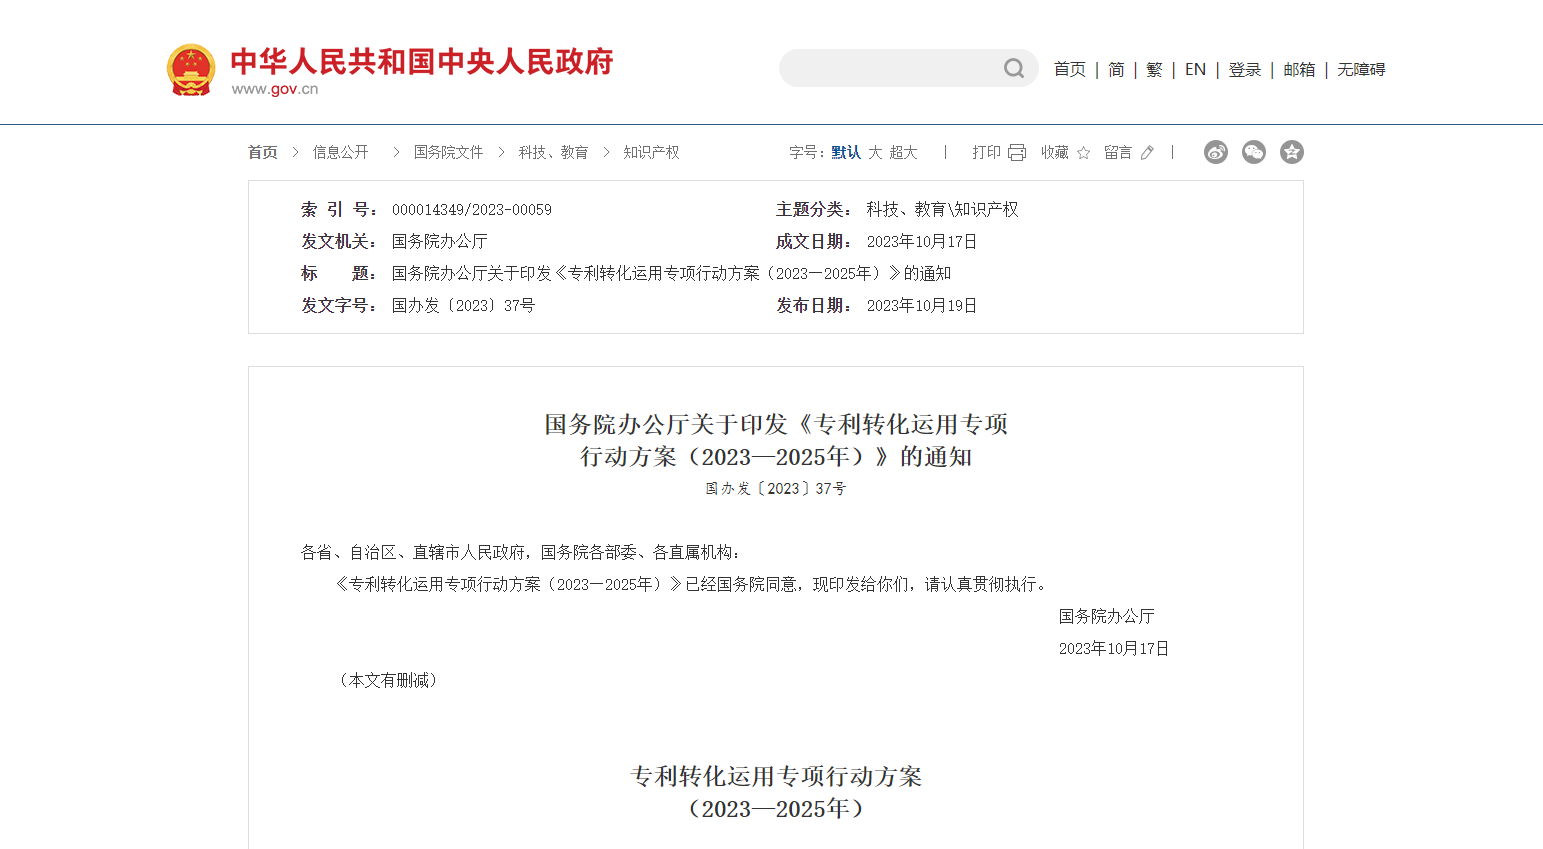The image size is (1543, 849).
Task: Switch language to EN
Action: 1195,69
